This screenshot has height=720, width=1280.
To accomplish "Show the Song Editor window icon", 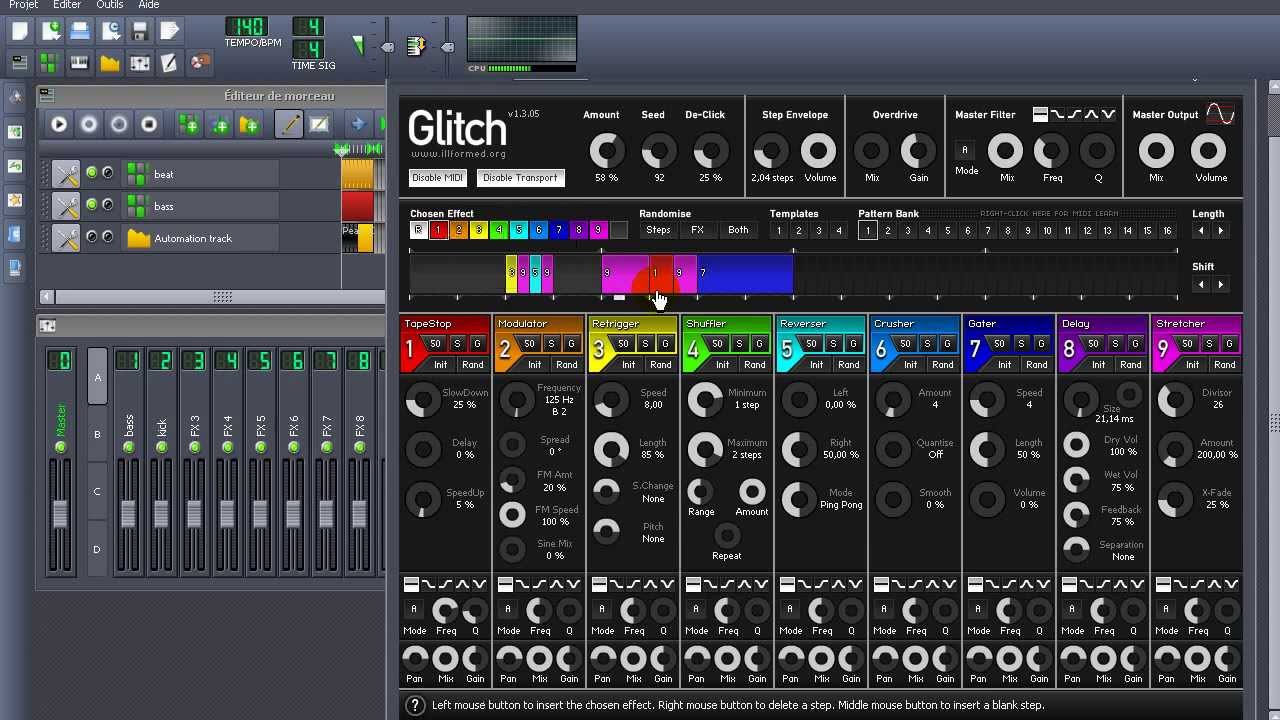I will click(x=20, y=63).
